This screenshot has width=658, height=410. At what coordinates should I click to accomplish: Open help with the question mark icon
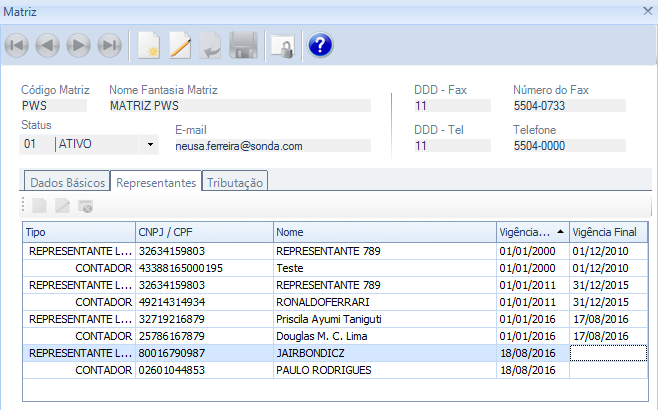pos(320,45)
